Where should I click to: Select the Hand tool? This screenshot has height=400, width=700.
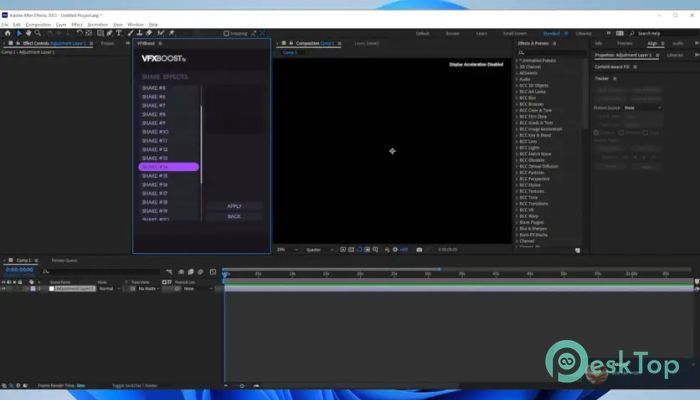(29, 33)
